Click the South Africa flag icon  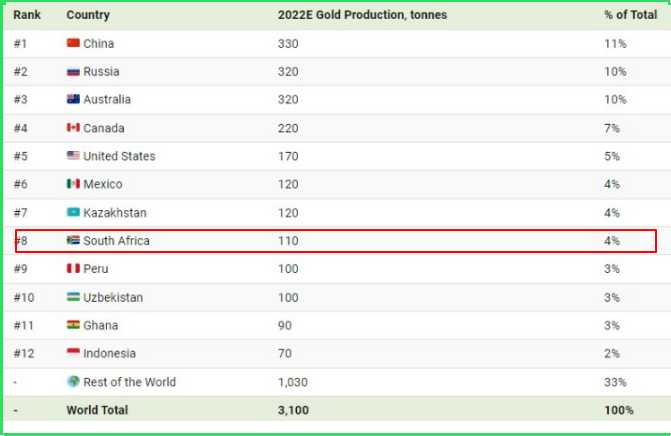point(73,240)
